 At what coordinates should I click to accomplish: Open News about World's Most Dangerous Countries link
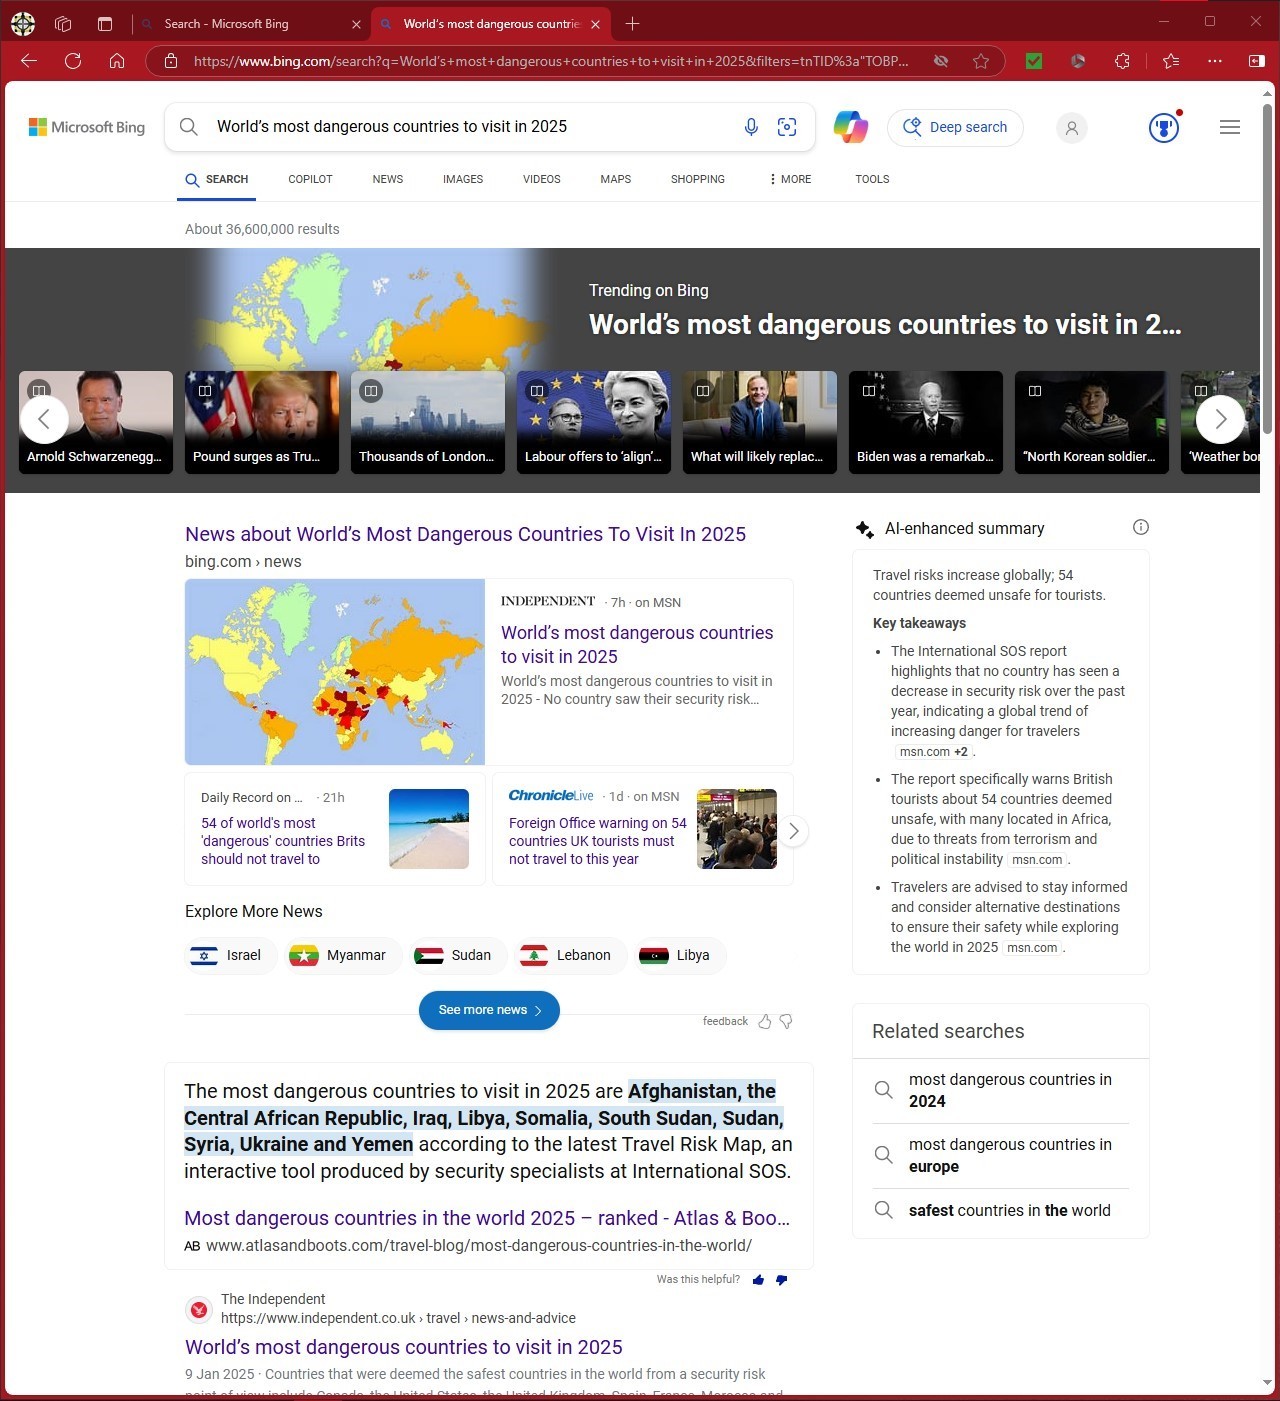pyautogui.click(x=465, y=534)
